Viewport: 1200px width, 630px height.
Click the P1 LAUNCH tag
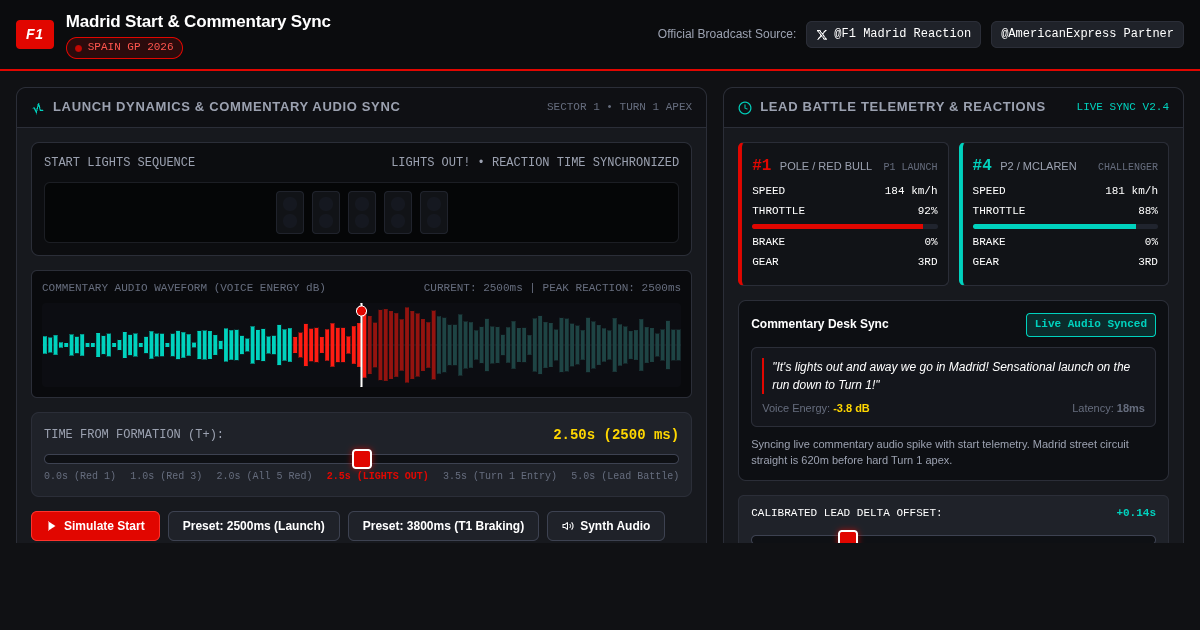pyautogui.click(x=910, y=167)
